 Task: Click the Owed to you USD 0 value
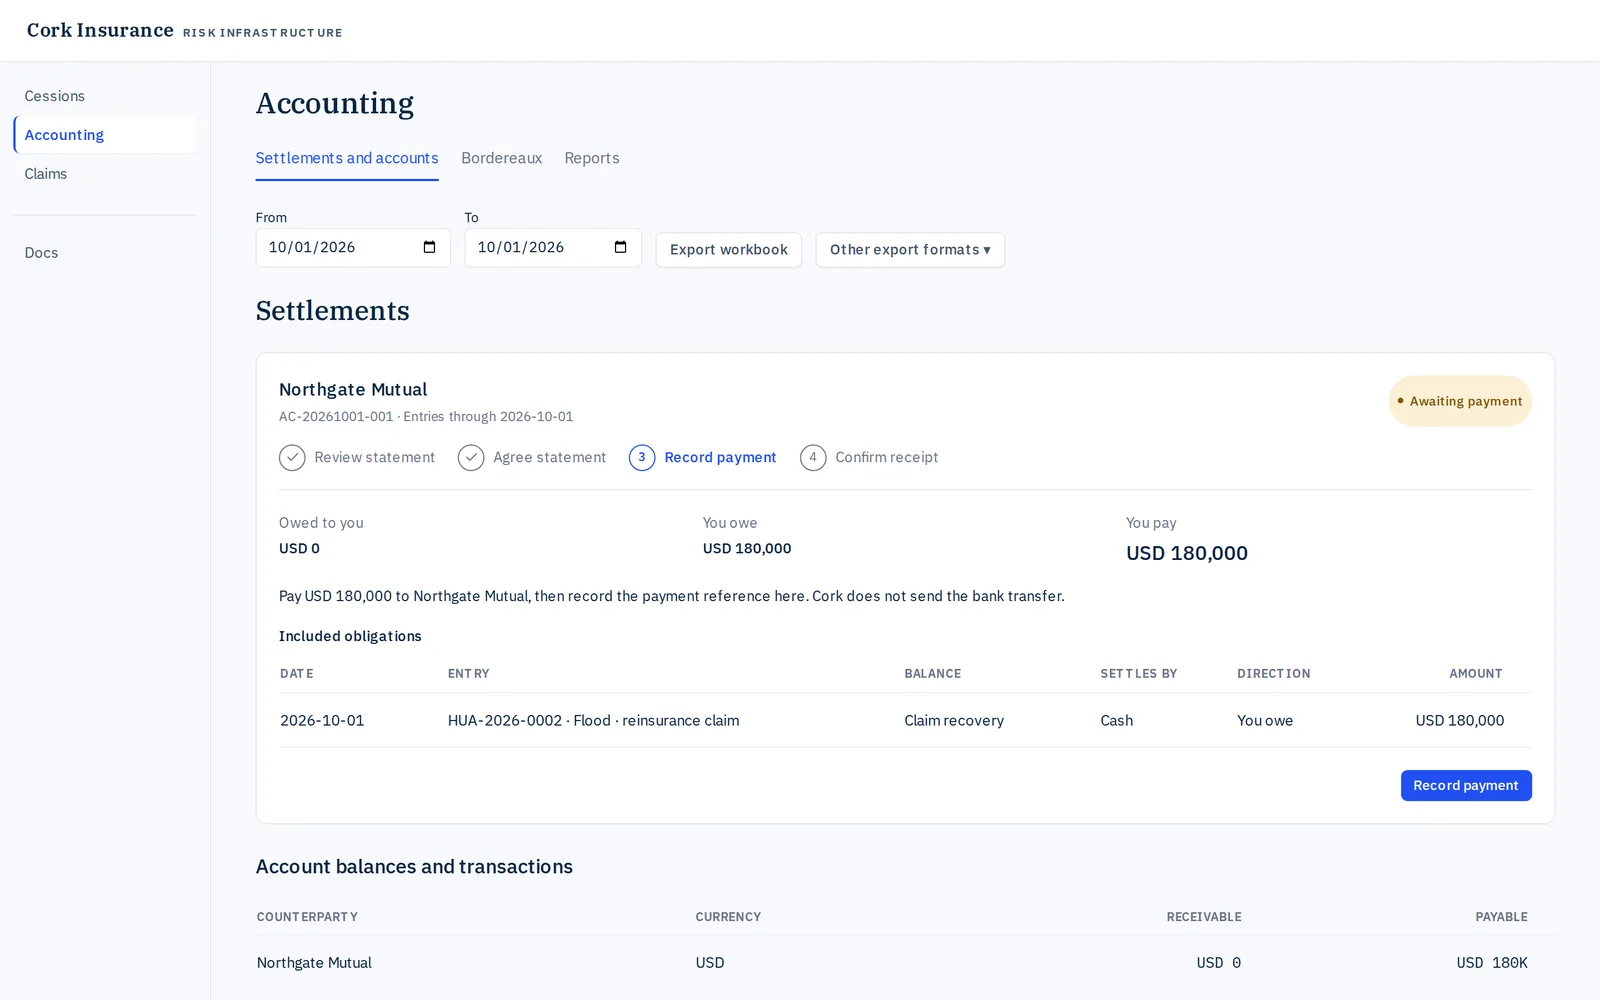coord(300,548)
